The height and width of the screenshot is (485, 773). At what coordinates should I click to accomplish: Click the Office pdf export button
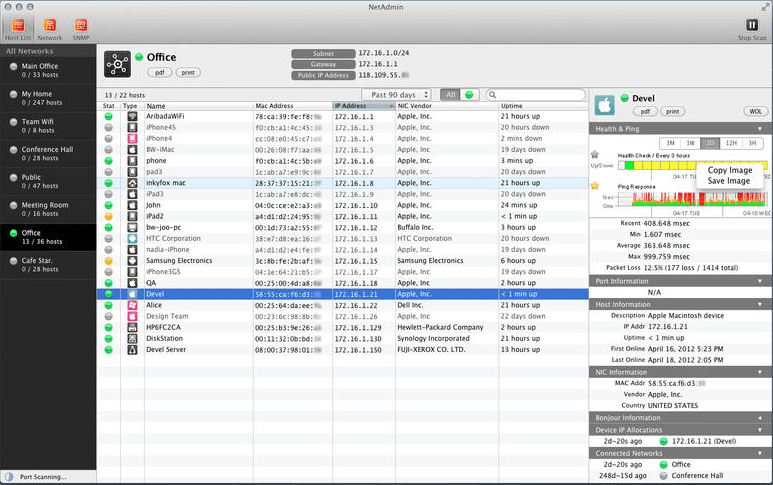[160, 72]
